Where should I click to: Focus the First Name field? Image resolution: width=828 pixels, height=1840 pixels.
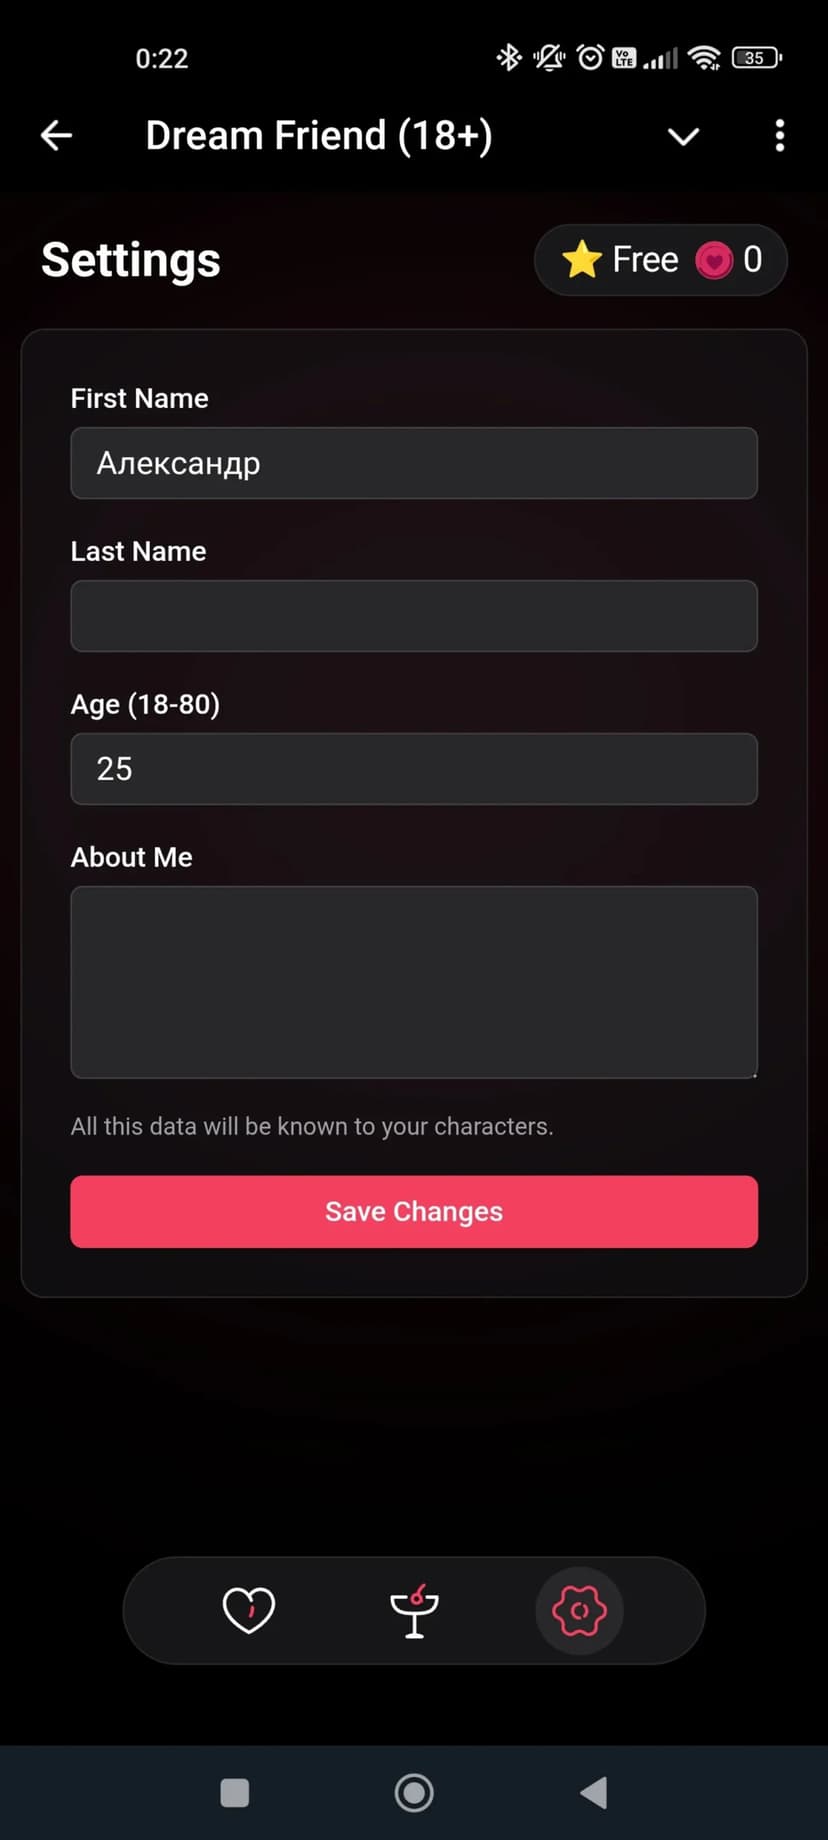click(414, 463)
